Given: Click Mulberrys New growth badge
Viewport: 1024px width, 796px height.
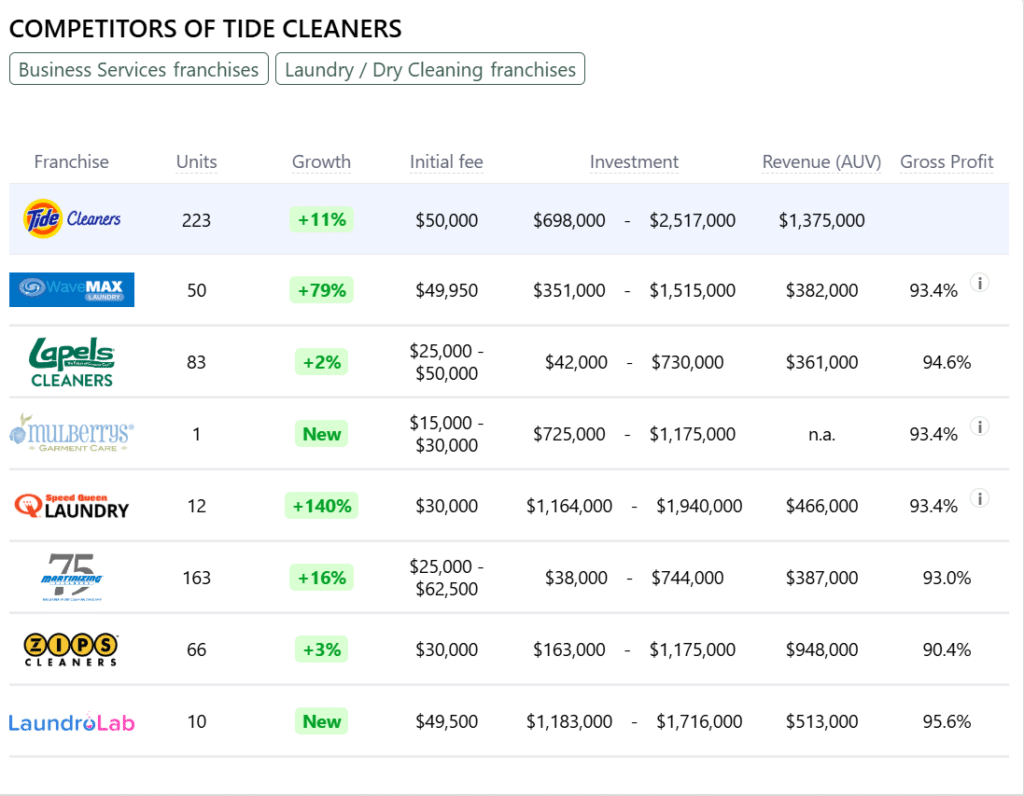Looking at the screenshot, I should [321, 434].
